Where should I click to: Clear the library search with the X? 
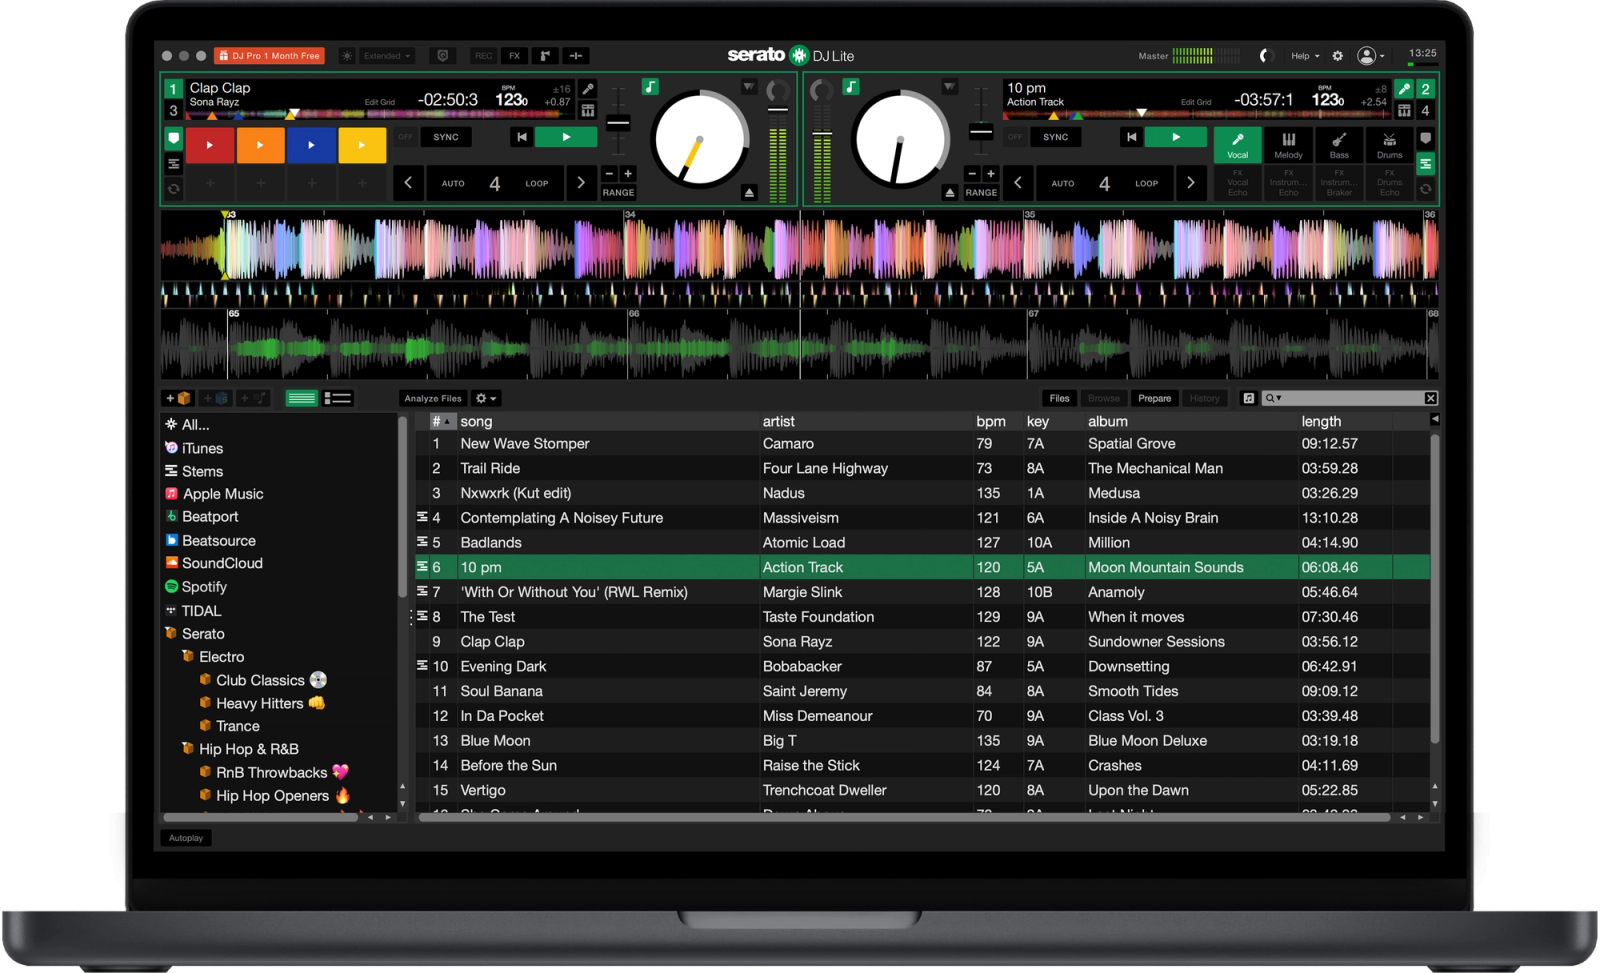tap(1431, 398)
